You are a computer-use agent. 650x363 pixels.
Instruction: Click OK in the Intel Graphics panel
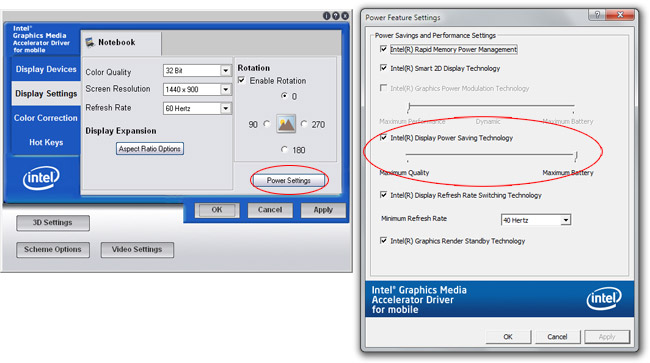217,210
